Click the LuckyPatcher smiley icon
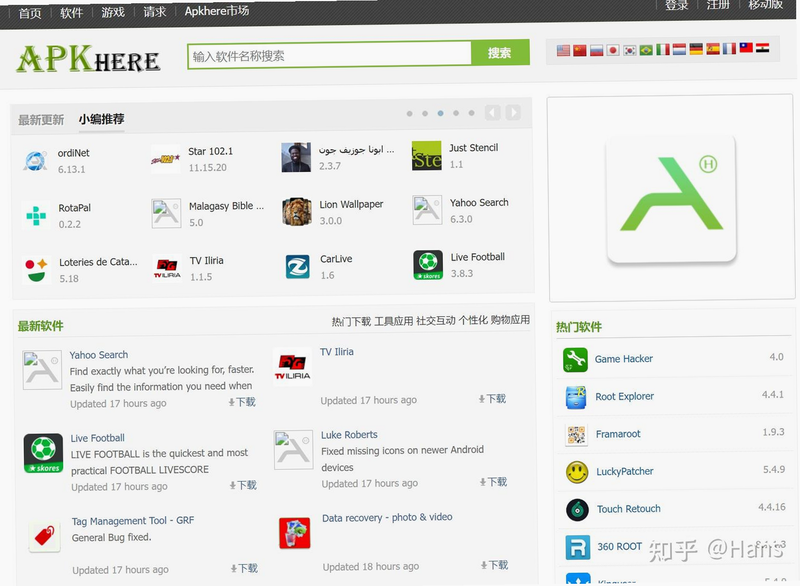The width and height of the screenshot is (800, 586). [x=577, y=472]
